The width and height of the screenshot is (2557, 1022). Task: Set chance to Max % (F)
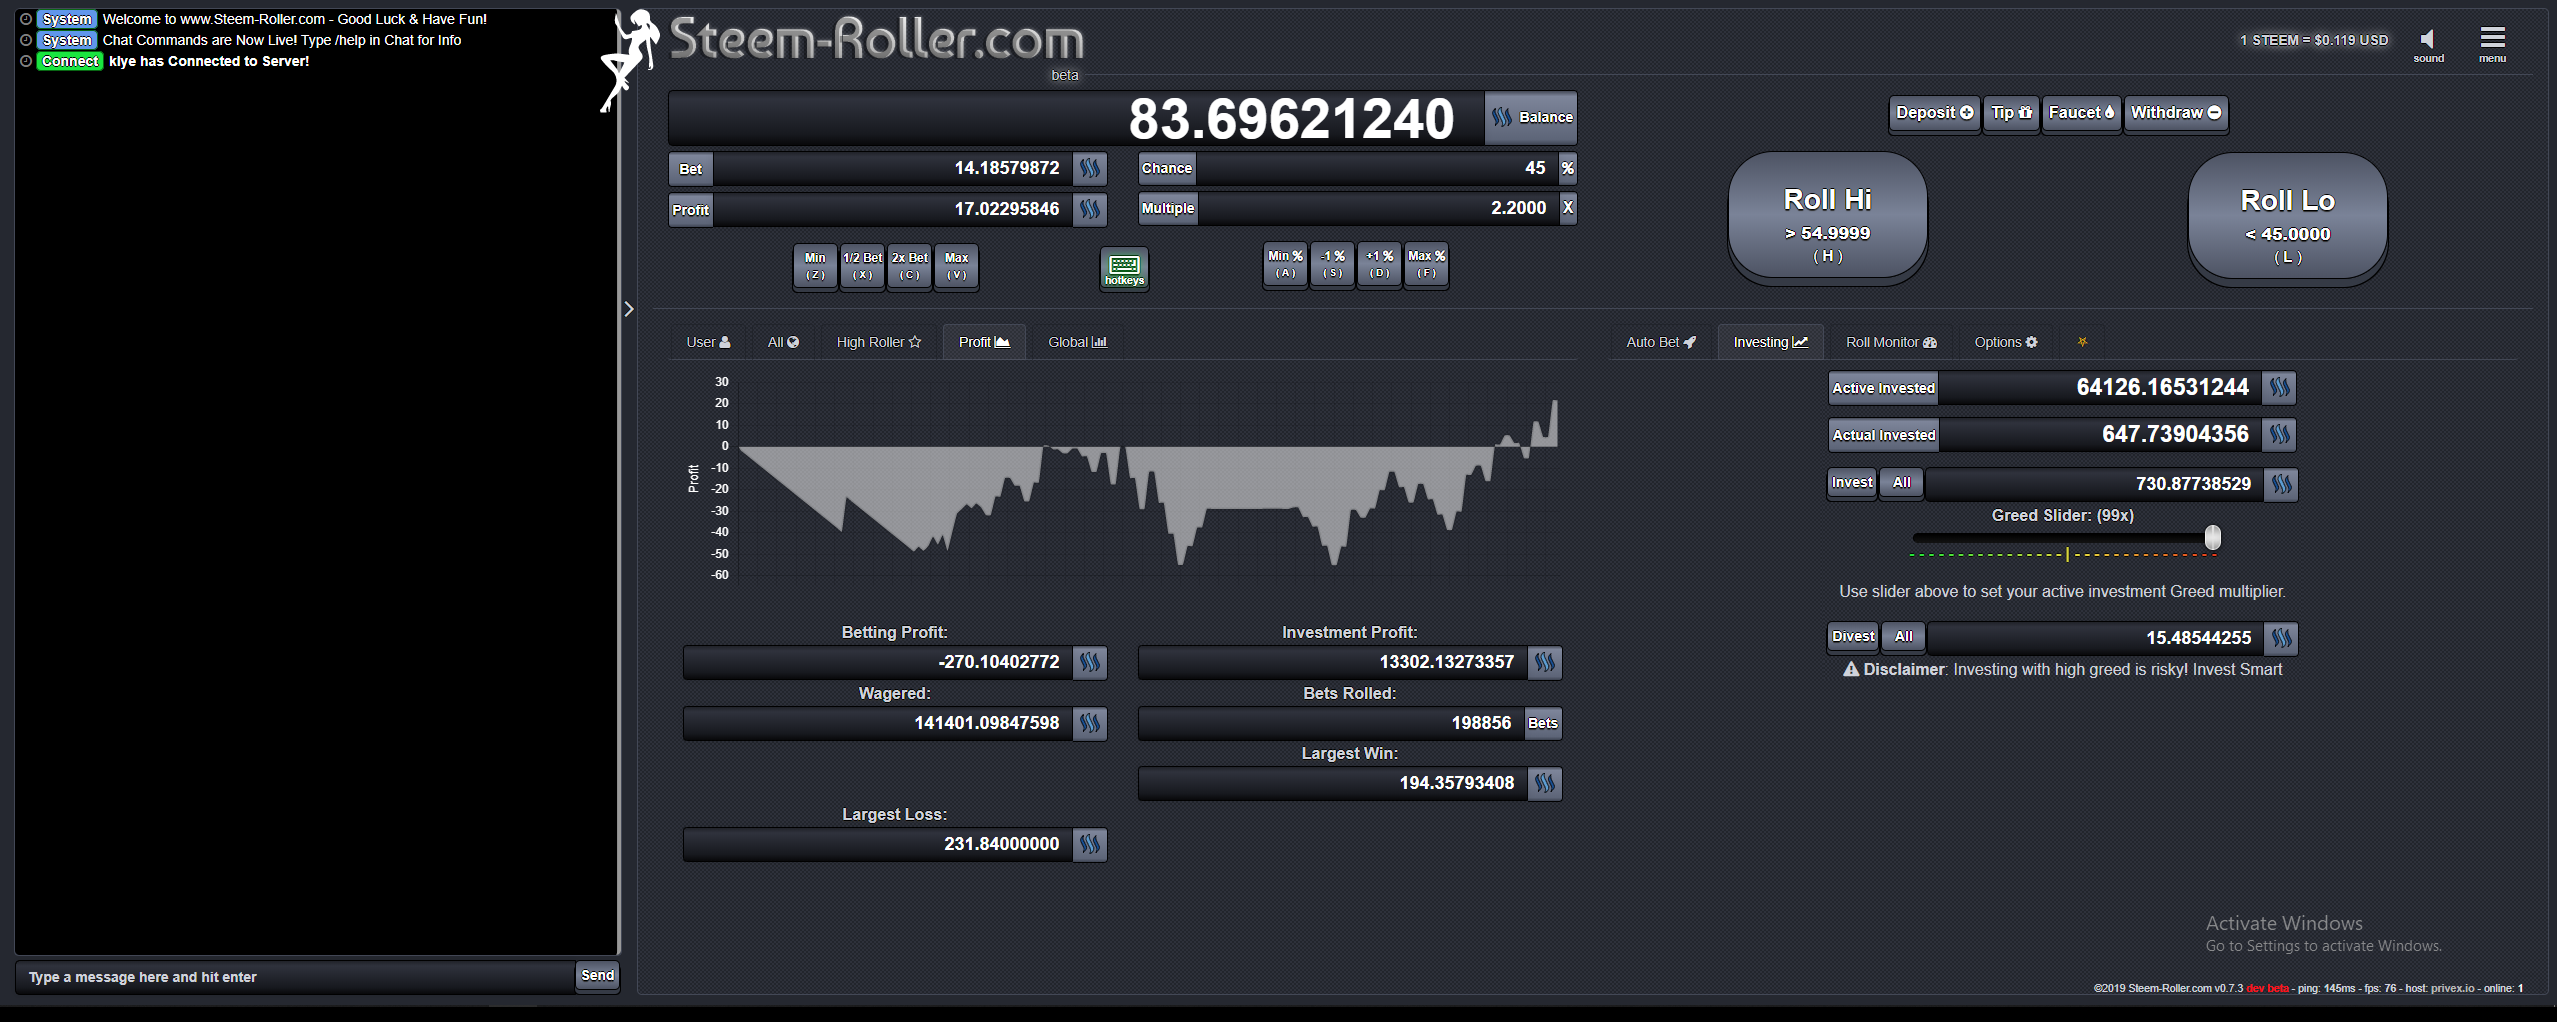tap(1426, 264)
